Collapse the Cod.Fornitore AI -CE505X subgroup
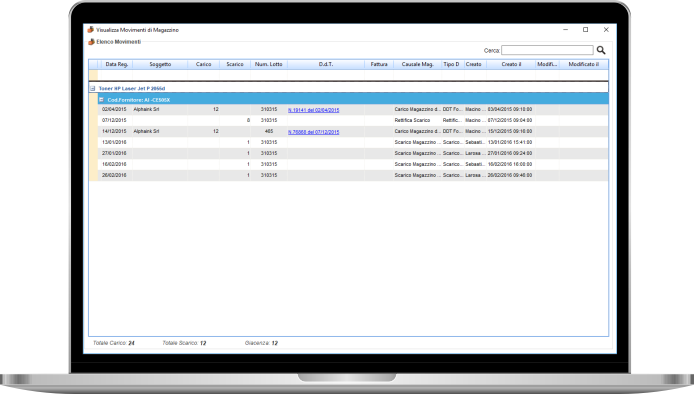The height and width of the screenshot is (394, 694). tap(101, 100)
